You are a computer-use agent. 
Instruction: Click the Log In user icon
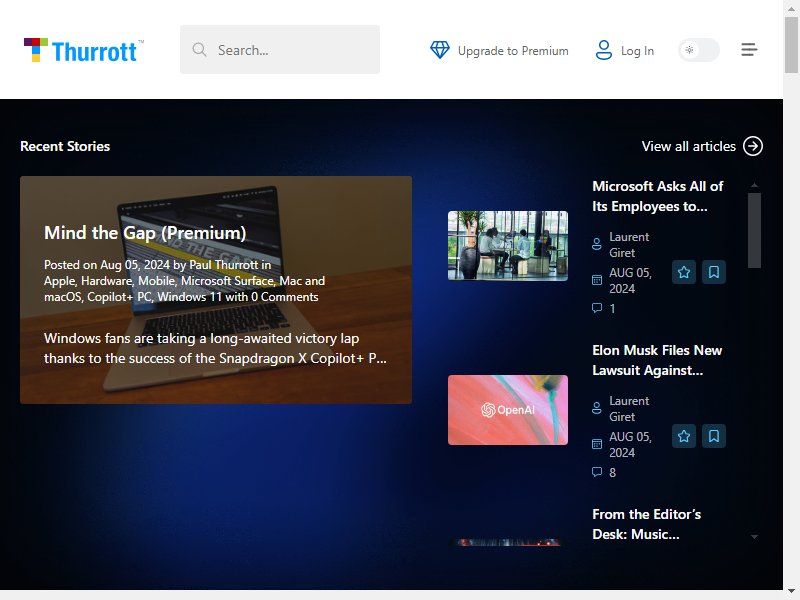(604, 50)
